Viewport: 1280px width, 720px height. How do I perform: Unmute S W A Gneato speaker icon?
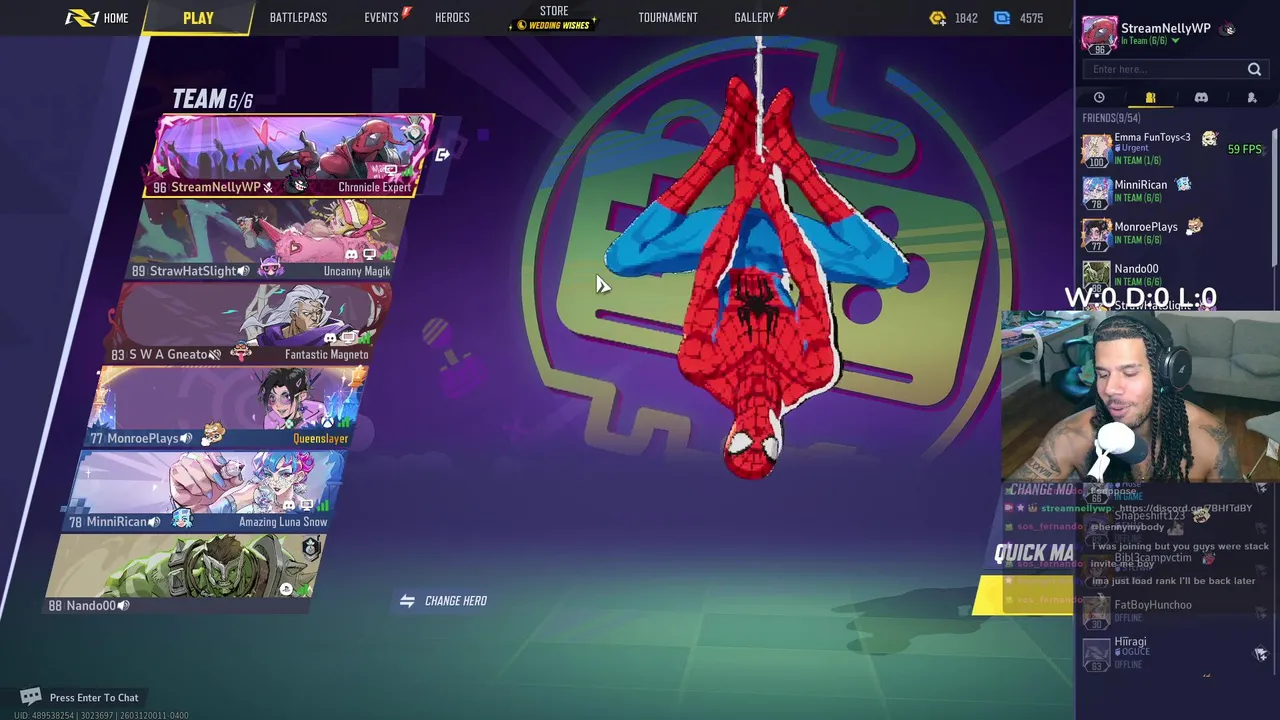pyautogui.click(x=215, y=355)
